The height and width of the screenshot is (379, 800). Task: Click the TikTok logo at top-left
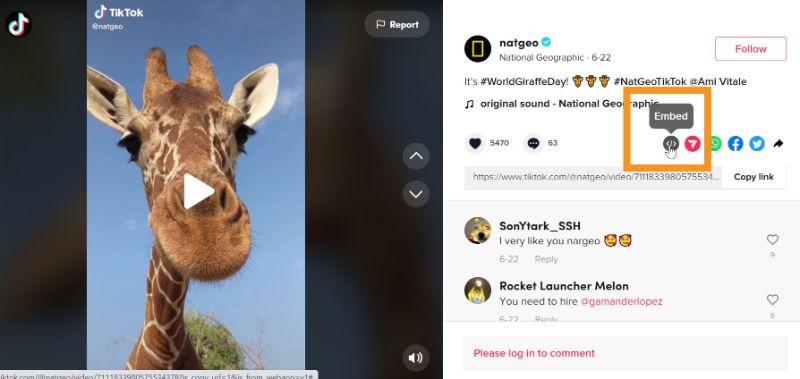pos(18,24)
